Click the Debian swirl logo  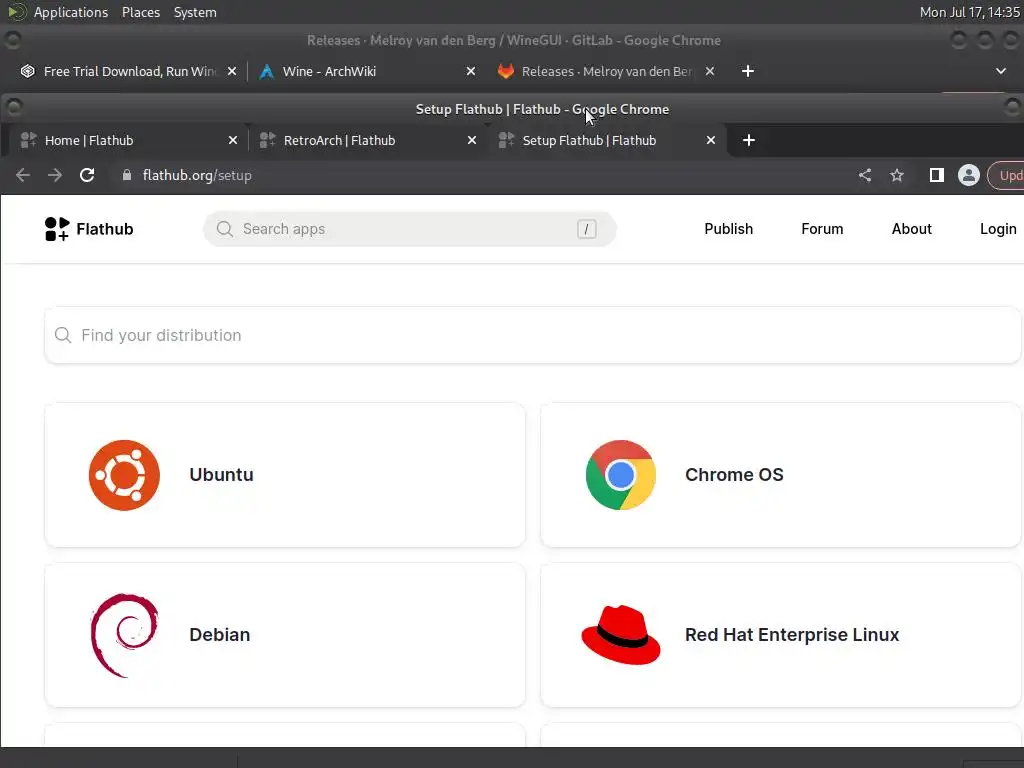click(124, 635)
